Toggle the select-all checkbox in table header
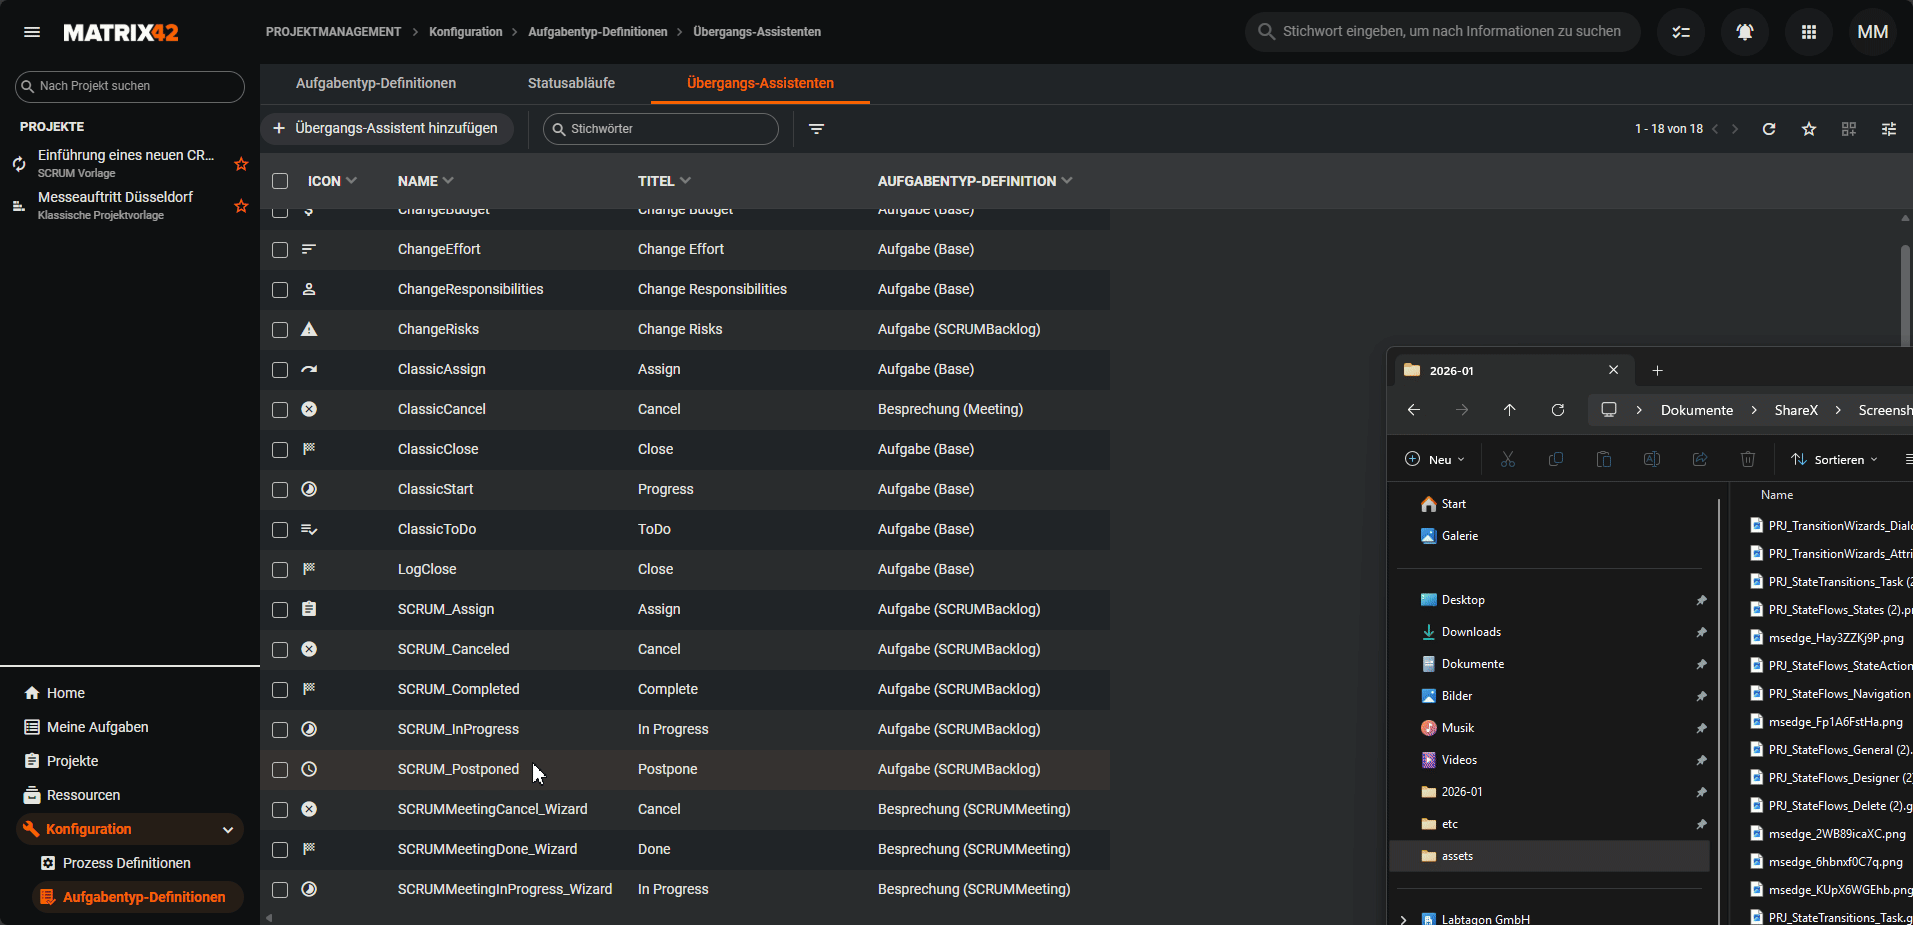 pos(280,181)
